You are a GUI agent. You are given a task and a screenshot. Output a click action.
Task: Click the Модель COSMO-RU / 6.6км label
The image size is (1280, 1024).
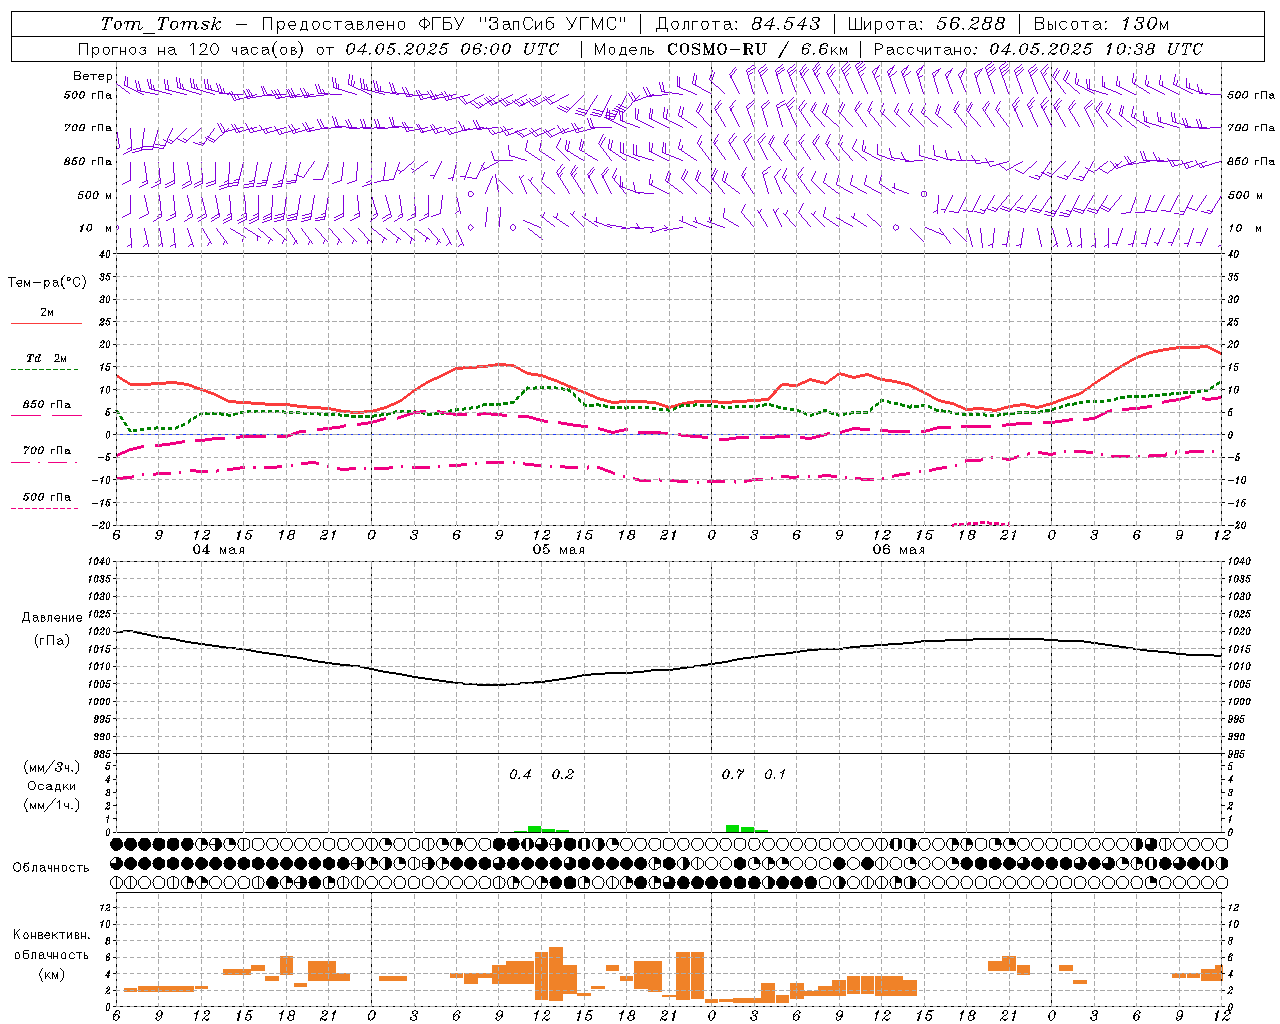click(721, 49)
